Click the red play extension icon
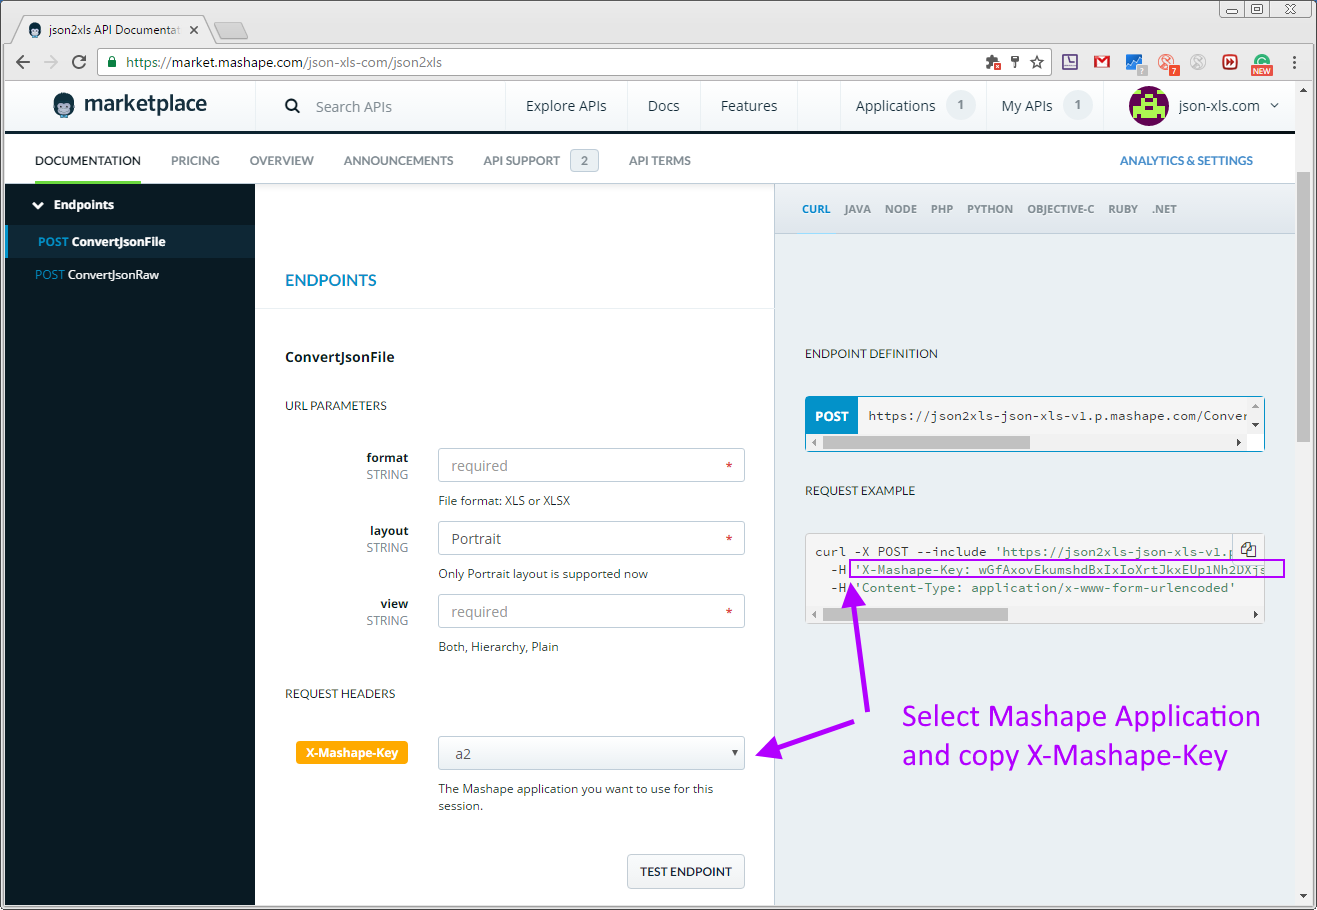This screenshot has width=1317, height=910. click(x=1230, y=62)
